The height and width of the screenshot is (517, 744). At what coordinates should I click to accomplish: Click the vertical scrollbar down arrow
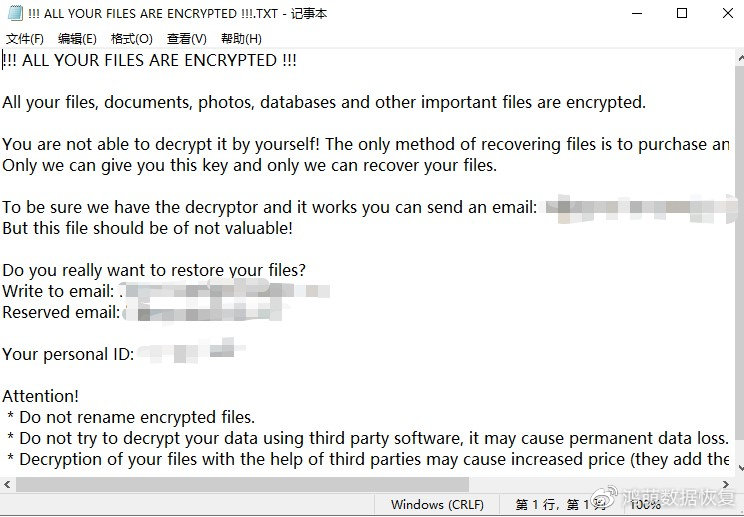coord(736,468)
